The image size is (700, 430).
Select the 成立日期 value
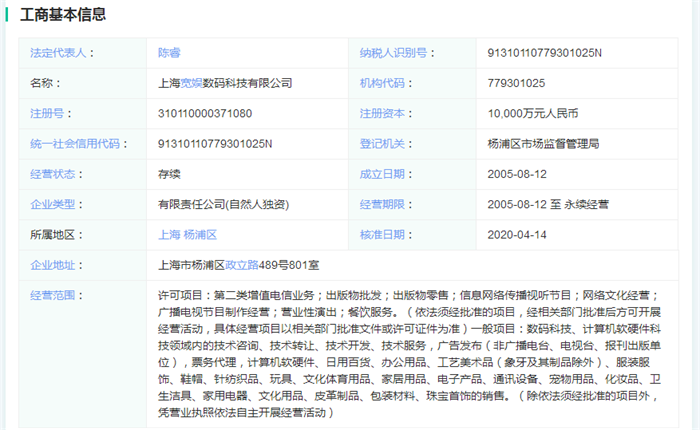coord(517,174)
